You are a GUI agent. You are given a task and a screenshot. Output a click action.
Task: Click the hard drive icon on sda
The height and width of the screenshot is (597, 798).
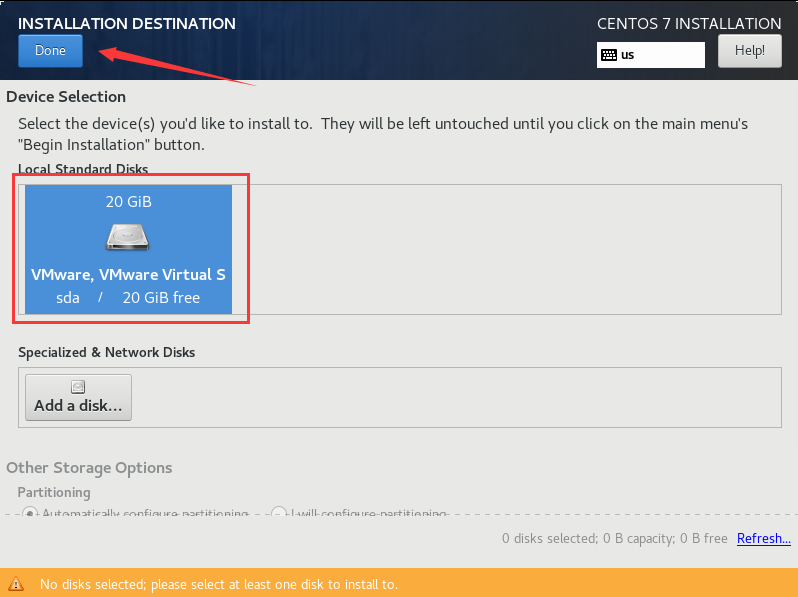click(x=127, y=237)
